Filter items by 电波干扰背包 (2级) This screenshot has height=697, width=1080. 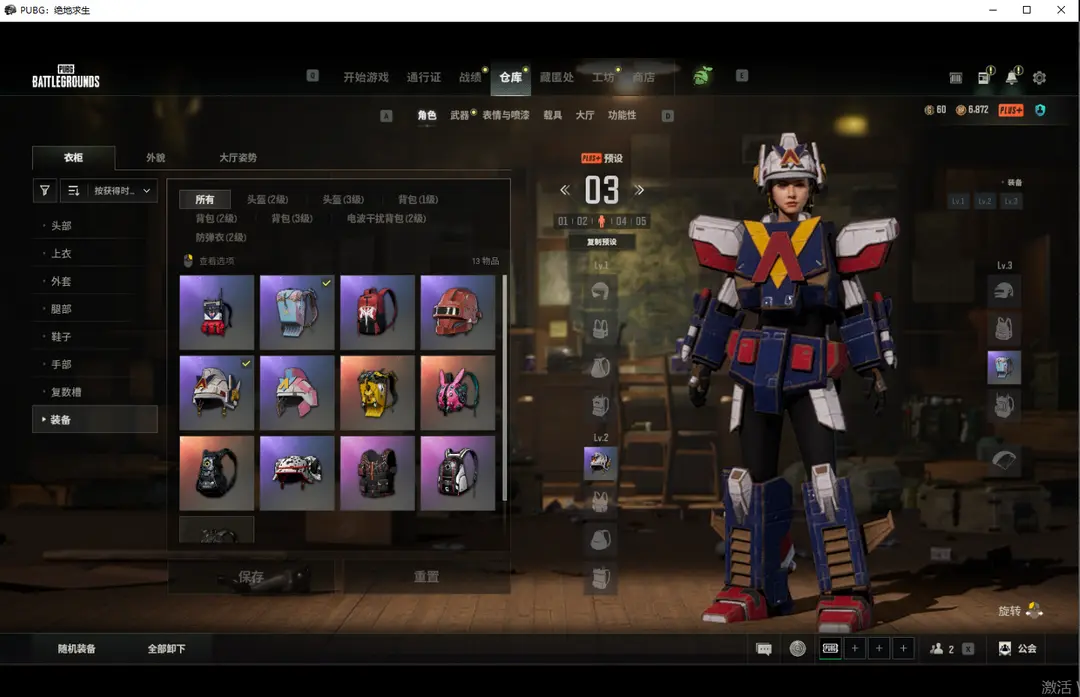tap(386, 218)
